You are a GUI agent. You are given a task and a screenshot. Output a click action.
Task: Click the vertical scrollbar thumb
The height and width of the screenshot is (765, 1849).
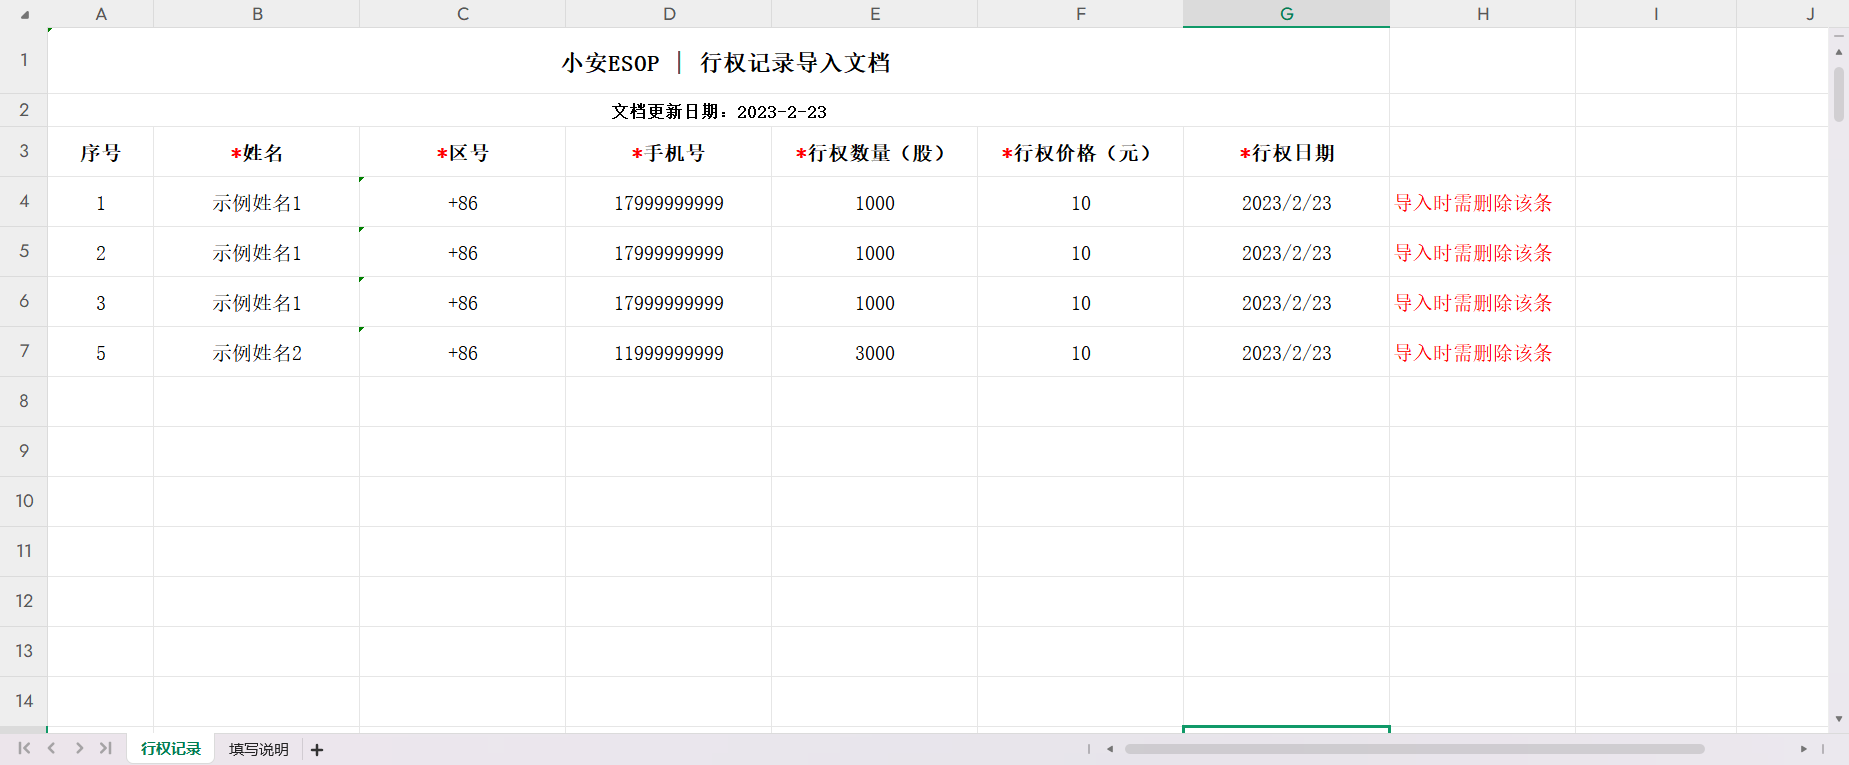(x=1838, y=95)
